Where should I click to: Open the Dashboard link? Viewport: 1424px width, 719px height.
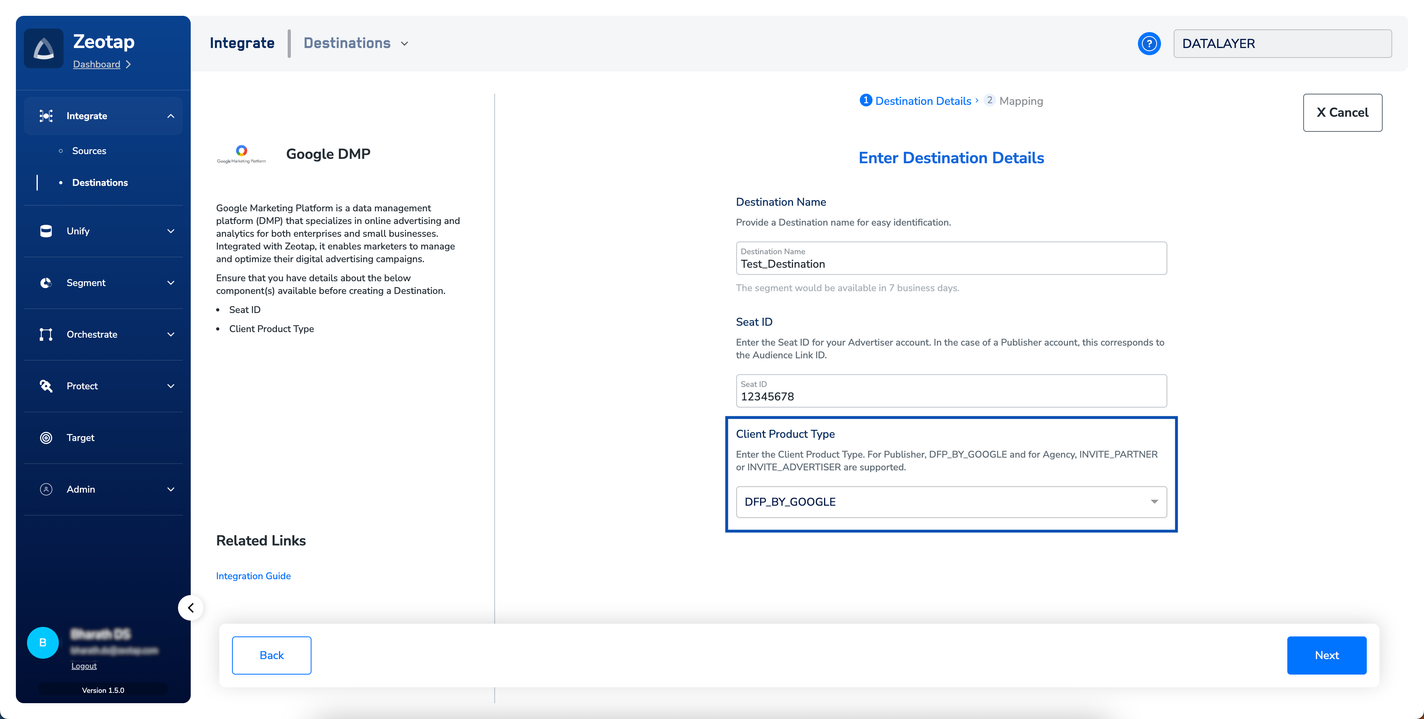pos(97,64)
